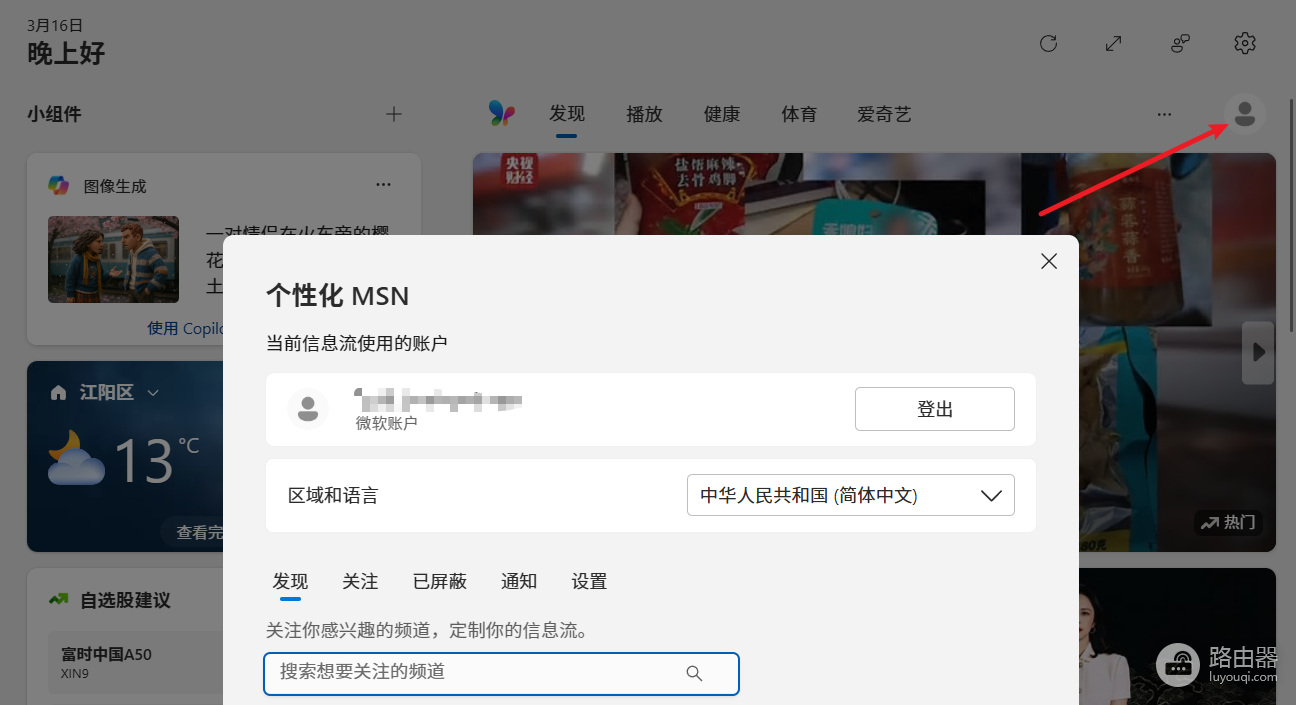Close the 个性化 MSN dialog

[1049, 261]
